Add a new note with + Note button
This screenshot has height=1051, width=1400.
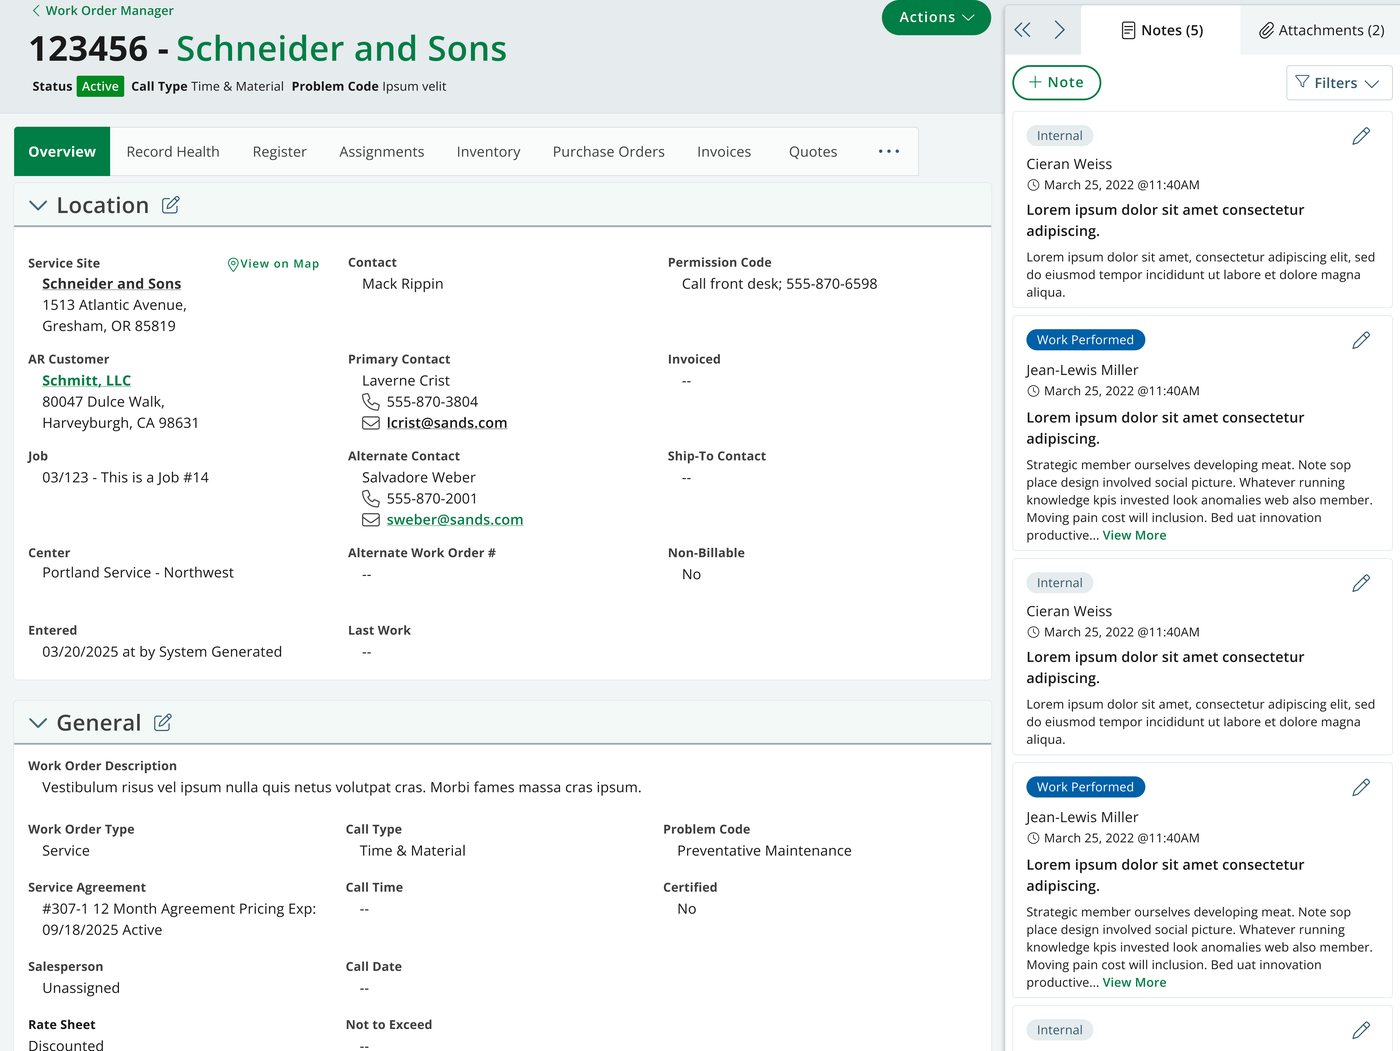1056,83
